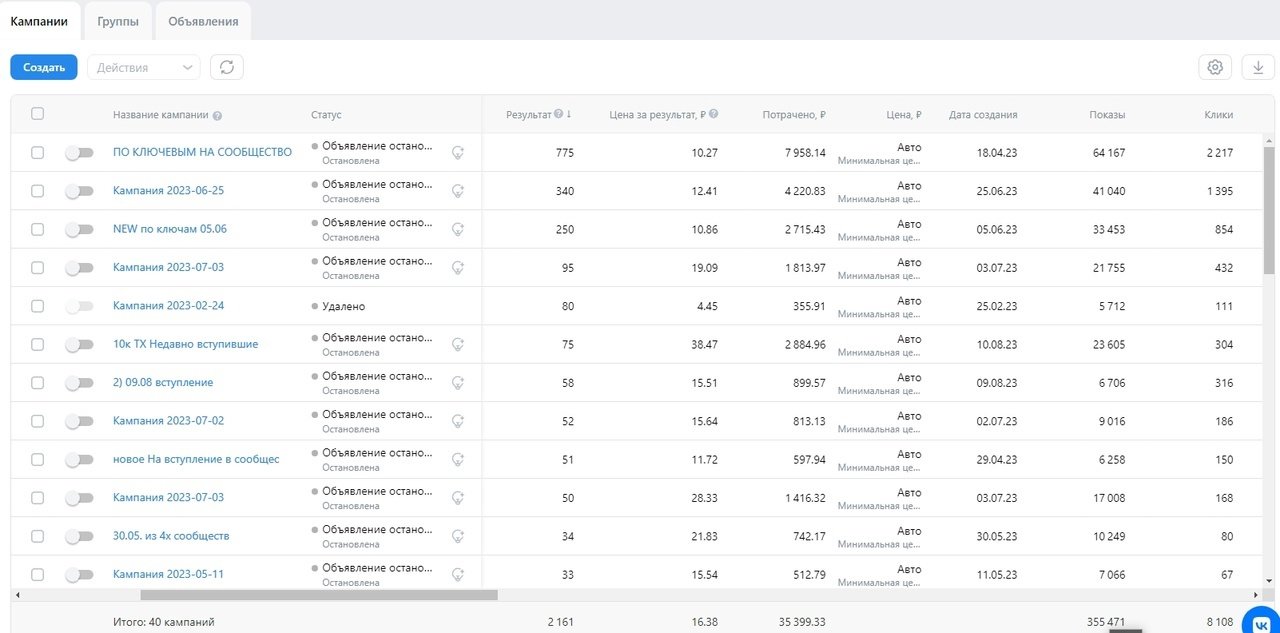Sort by Результат column arrow
This screenshot has height=633, width=1280.
click(569, 114)
